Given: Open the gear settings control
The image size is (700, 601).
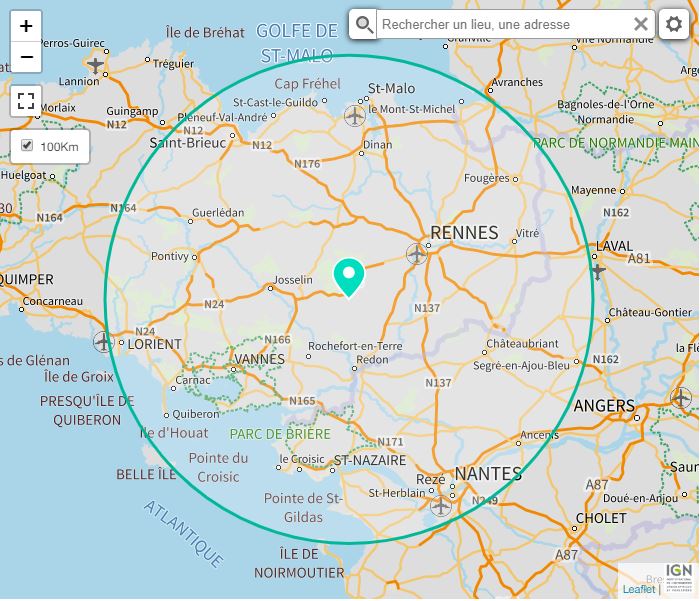Looking at the screenshot, I should (674, 24).
